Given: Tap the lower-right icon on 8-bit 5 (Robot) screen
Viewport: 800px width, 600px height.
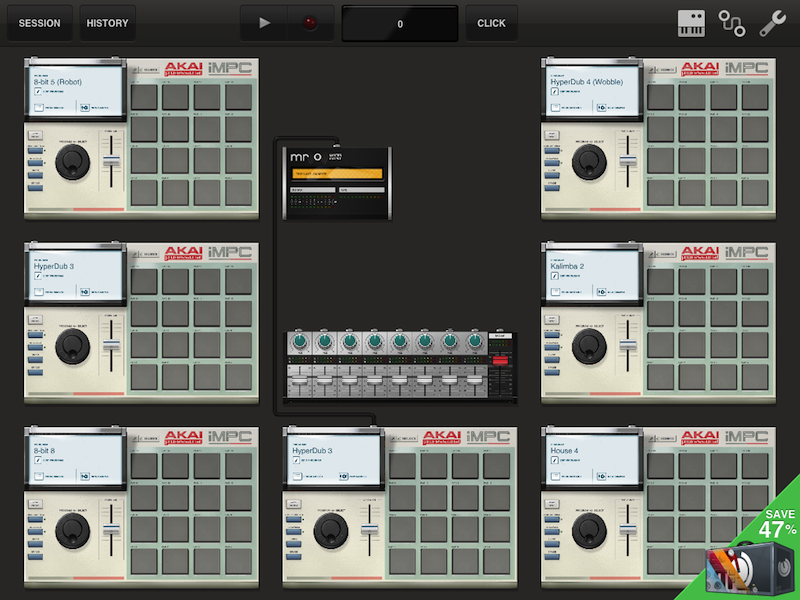Looking at the screenshot, I should coord(85,108).
